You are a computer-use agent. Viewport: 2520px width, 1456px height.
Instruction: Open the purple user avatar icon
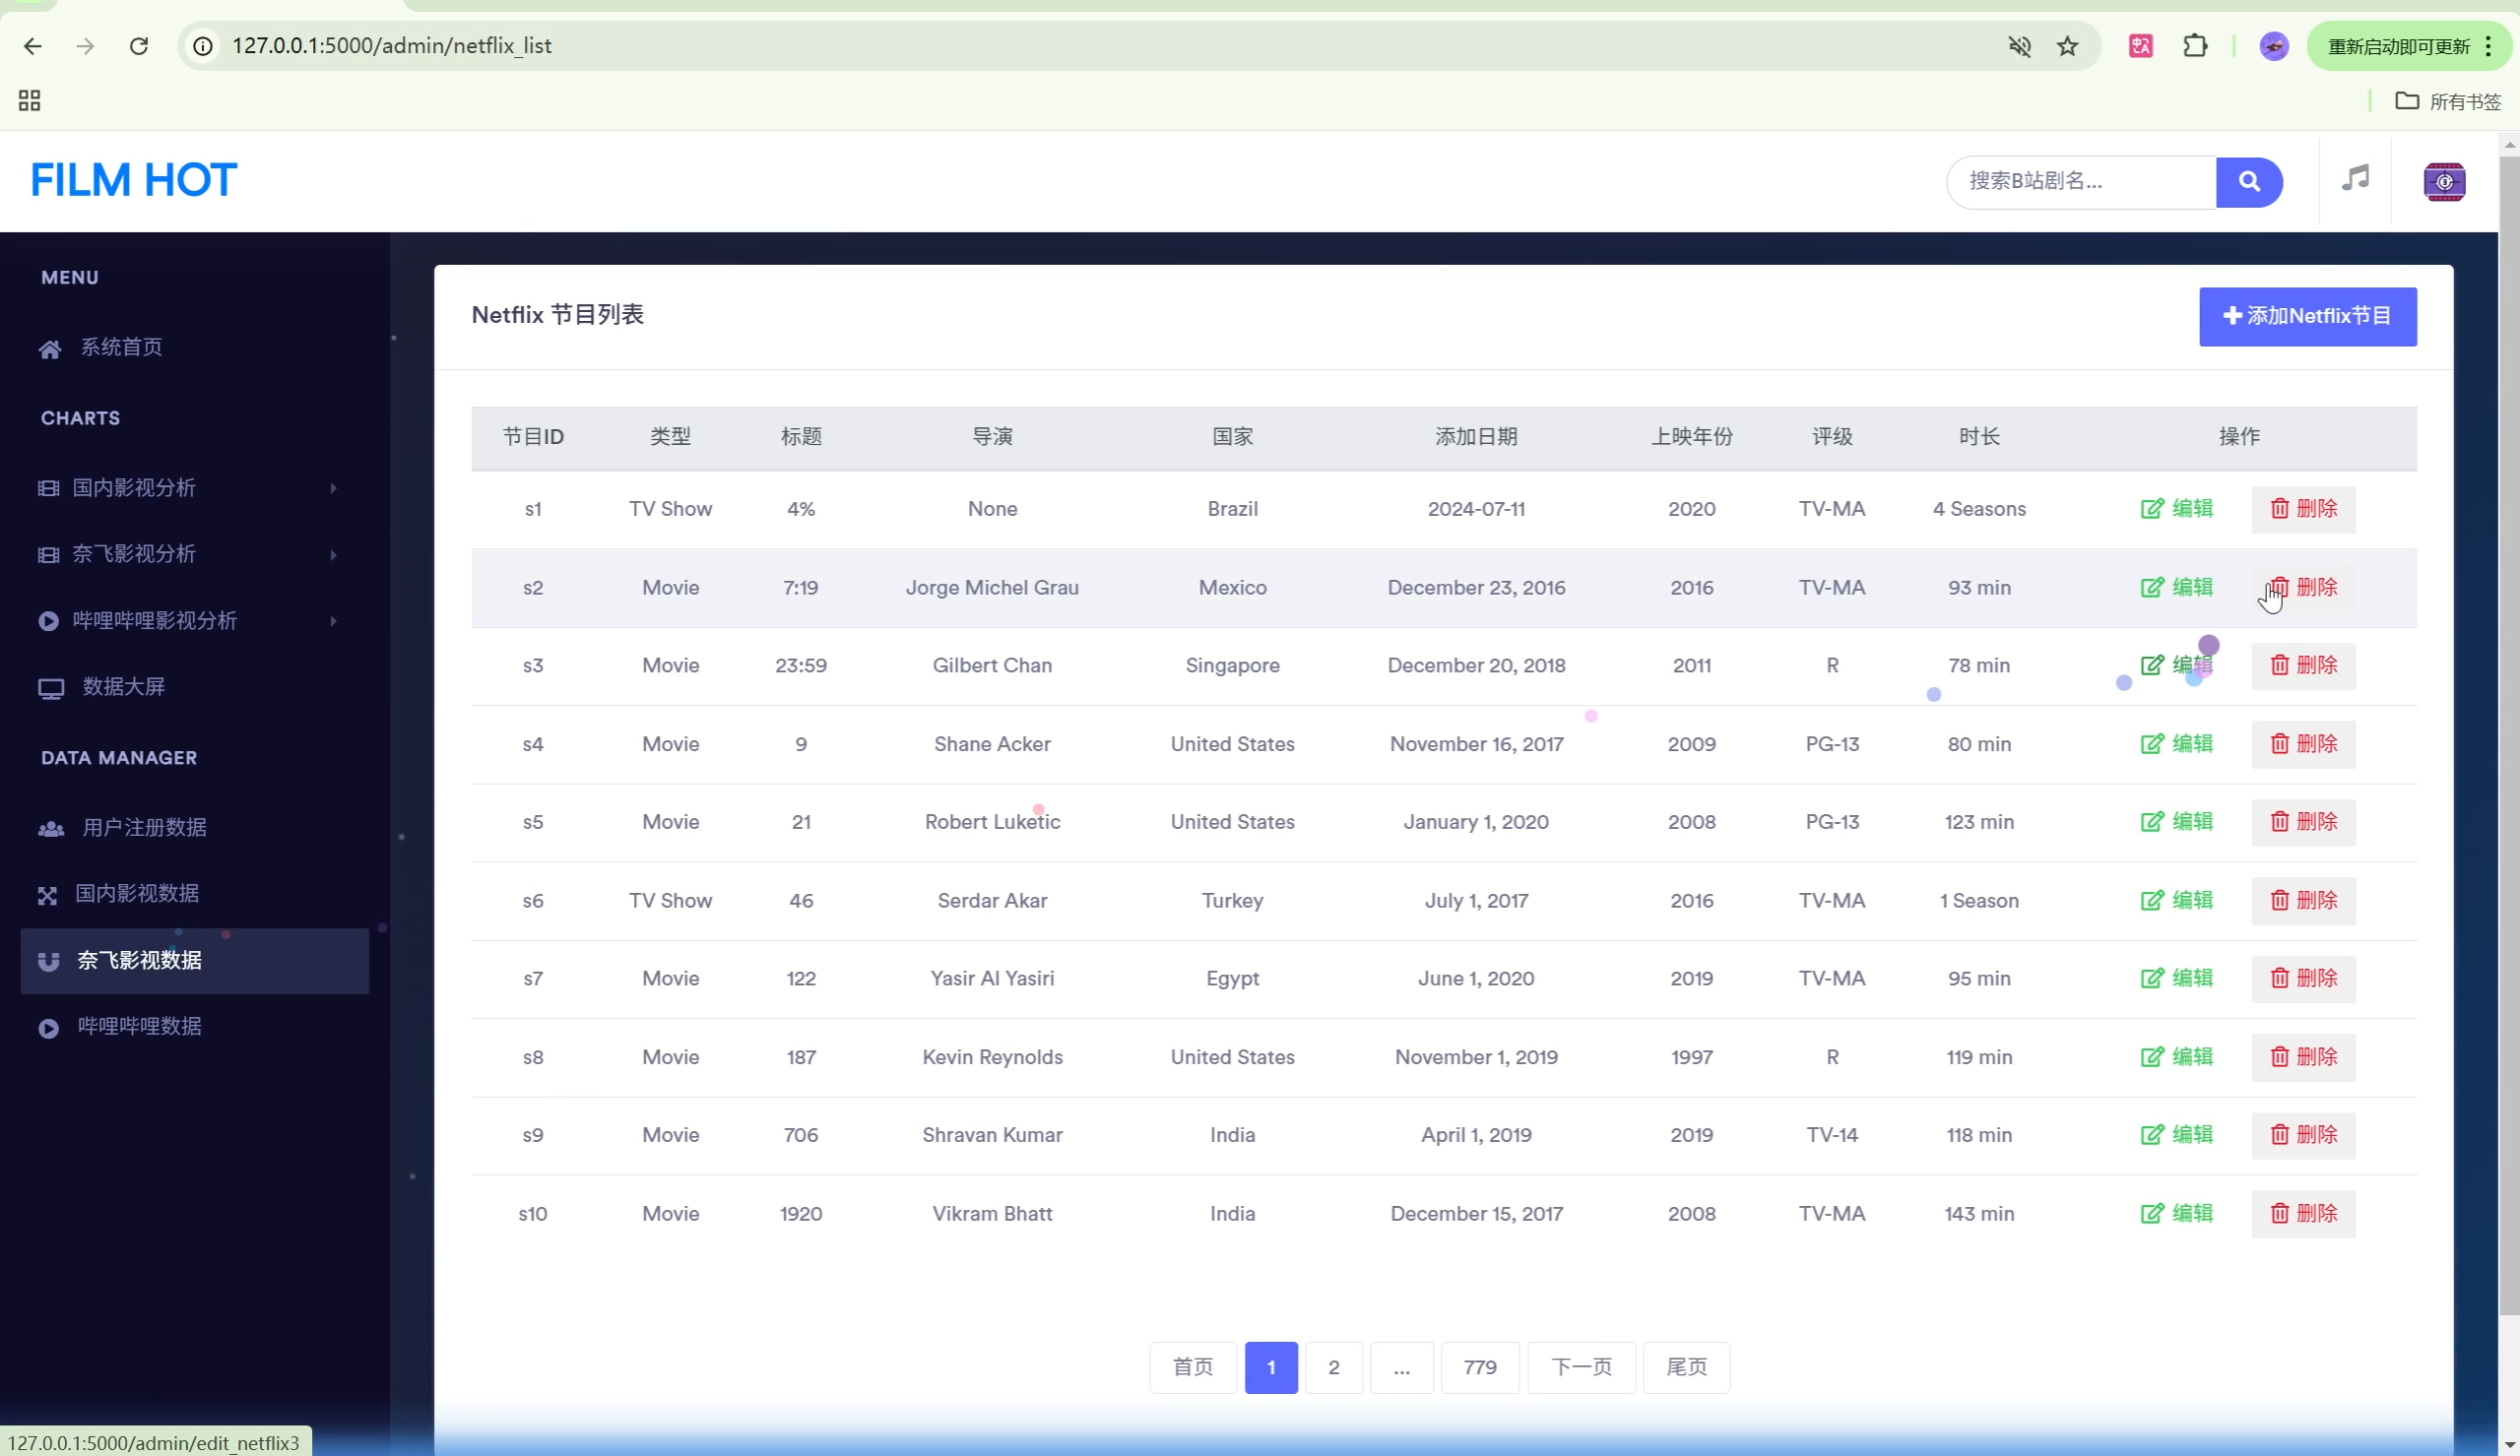point(2443,181)
